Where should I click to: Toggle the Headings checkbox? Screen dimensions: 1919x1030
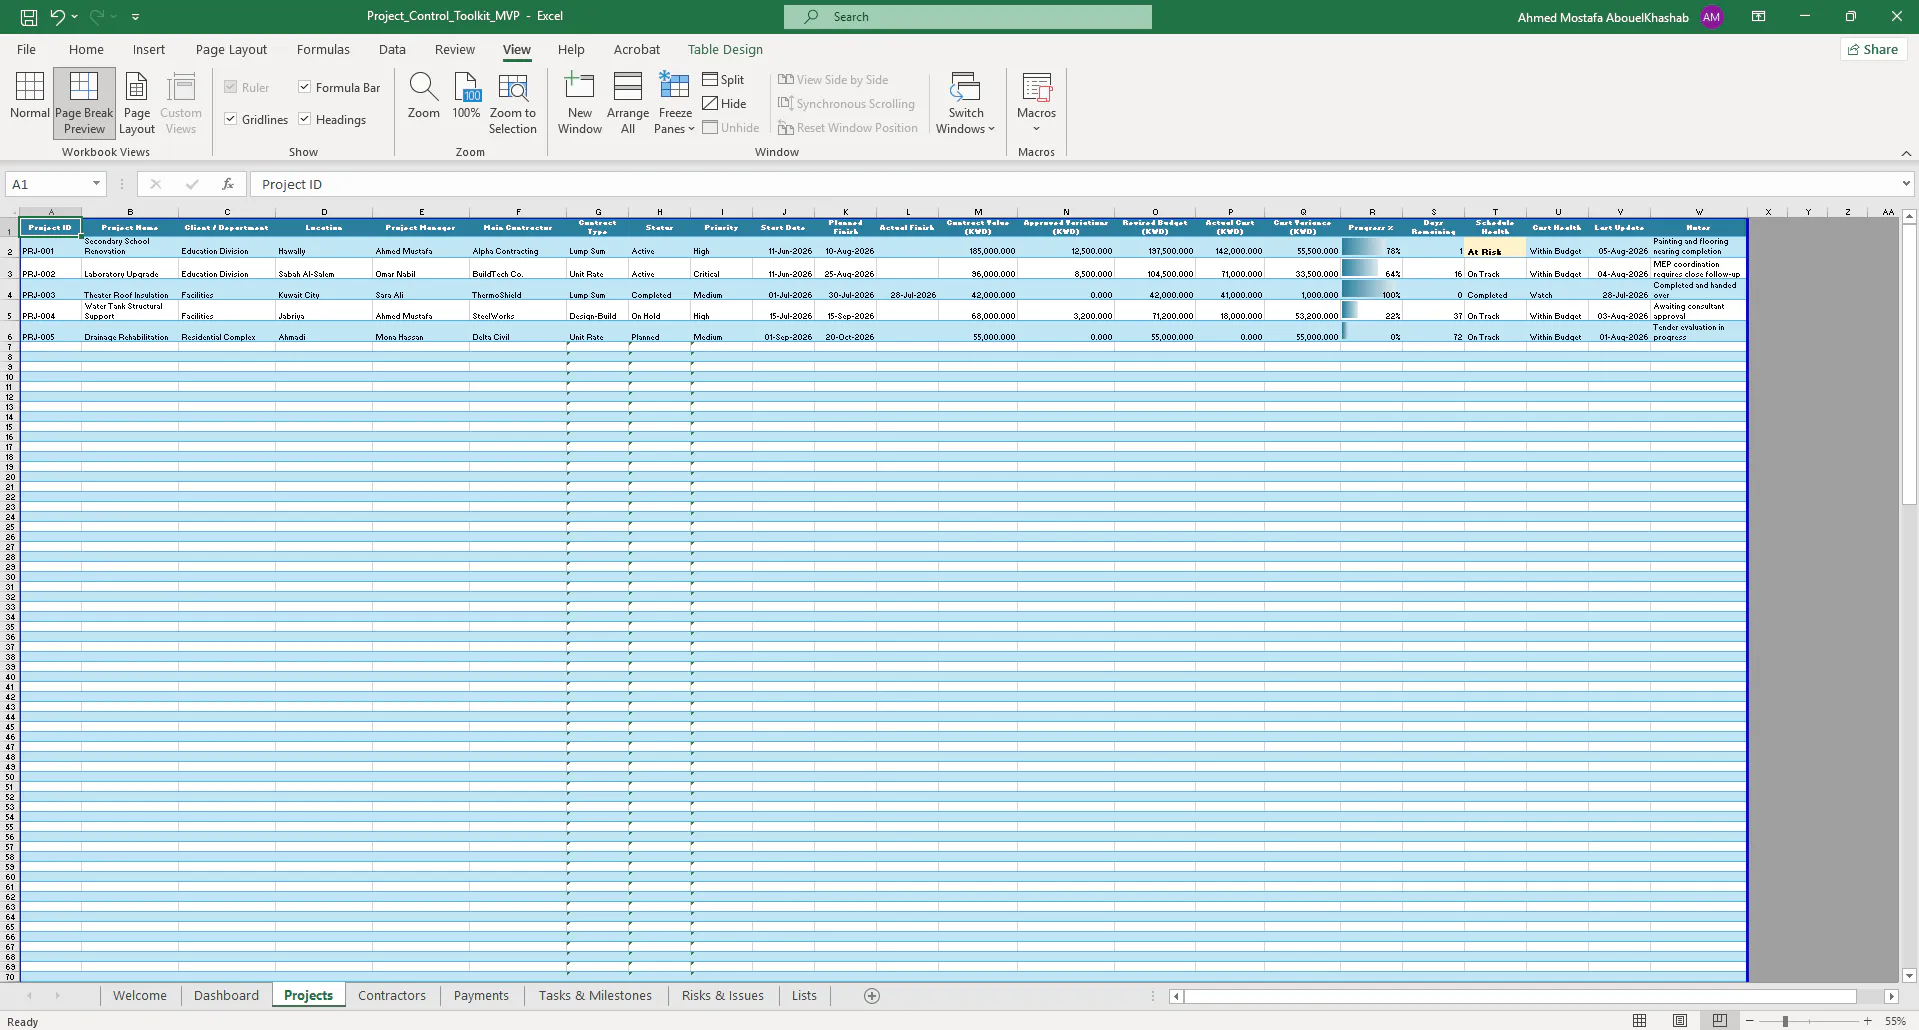click(305, 119)
